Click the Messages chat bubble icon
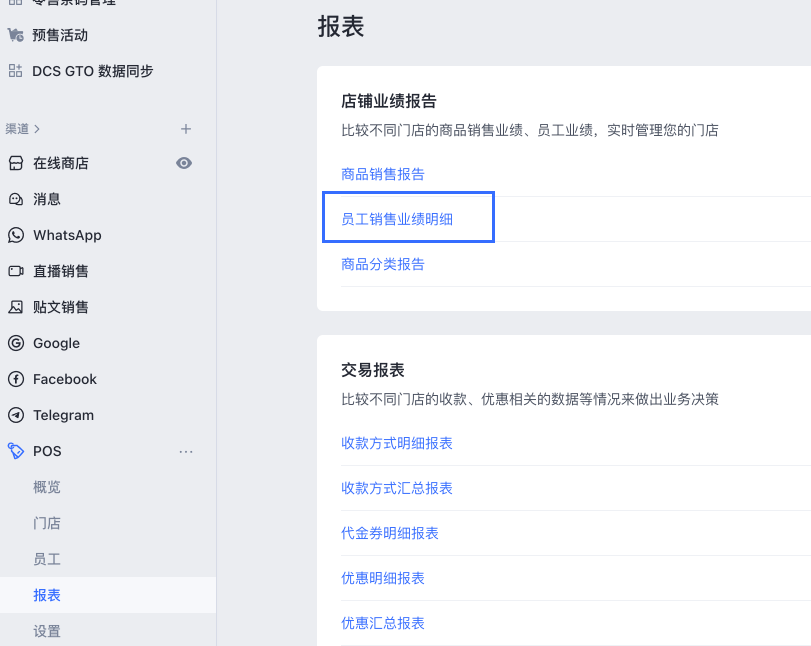Image resolution: width=811 pixels, height=646 pixels. point(15,199)
